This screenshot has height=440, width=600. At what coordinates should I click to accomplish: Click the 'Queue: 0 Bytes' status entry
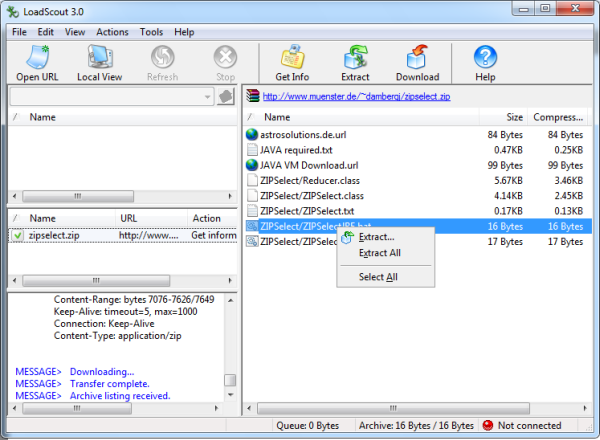pos(308,425)
